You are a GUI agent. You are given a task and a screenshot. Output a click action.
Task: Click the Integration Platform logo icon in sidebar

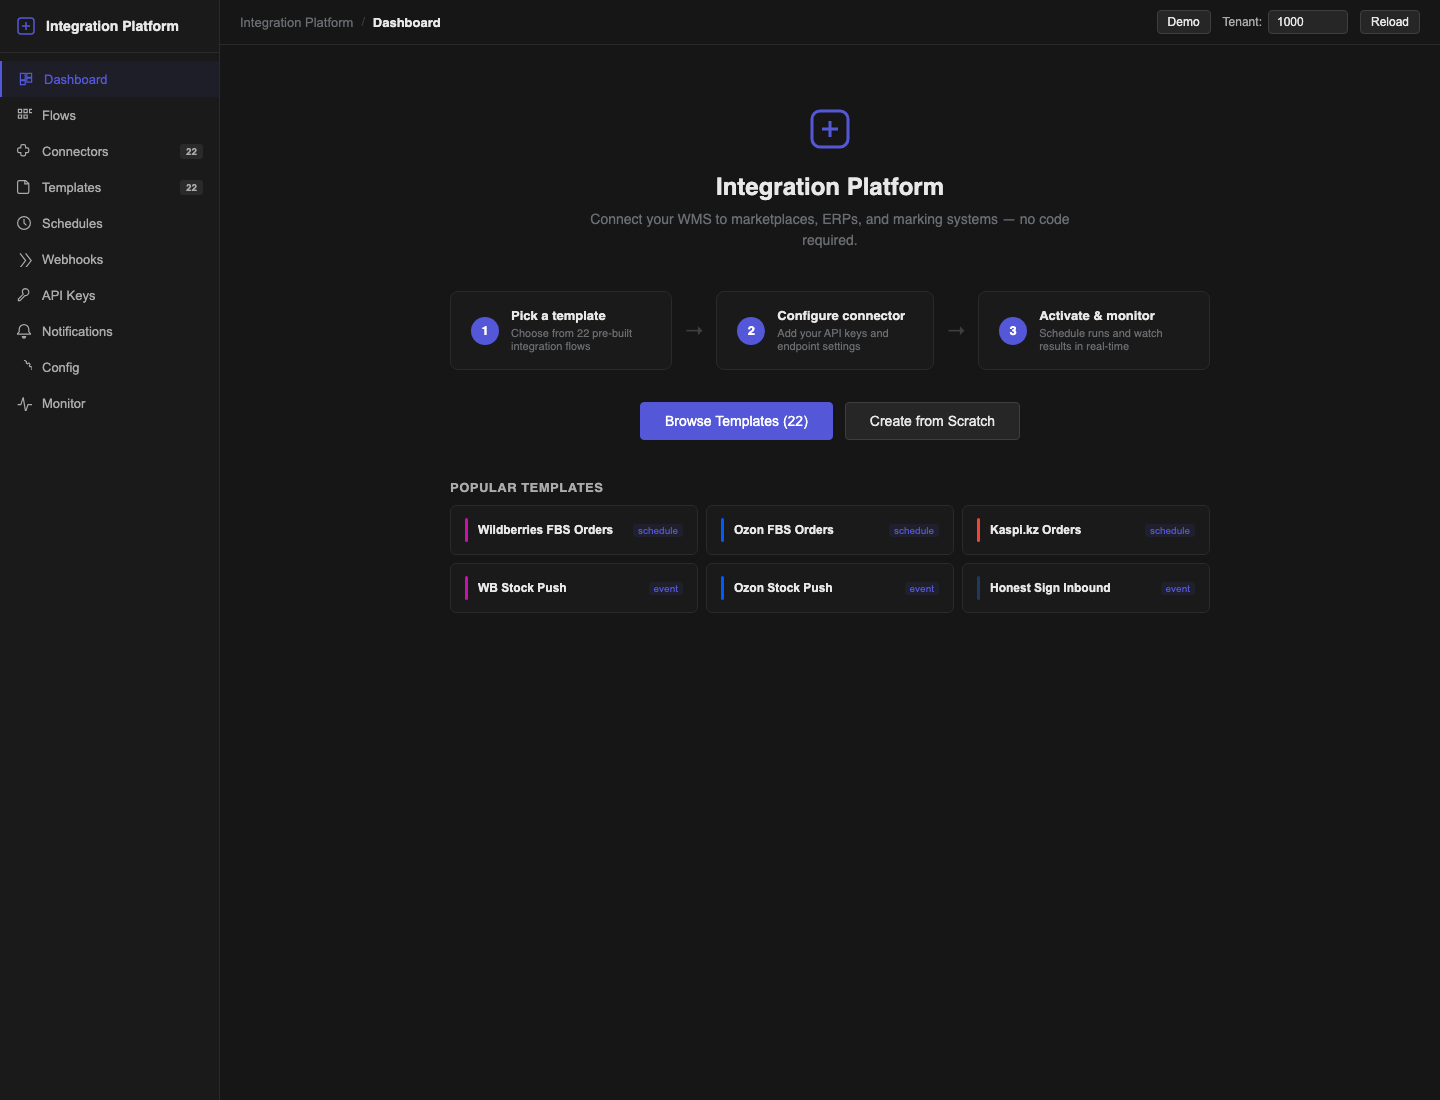(x=26, y=26)
